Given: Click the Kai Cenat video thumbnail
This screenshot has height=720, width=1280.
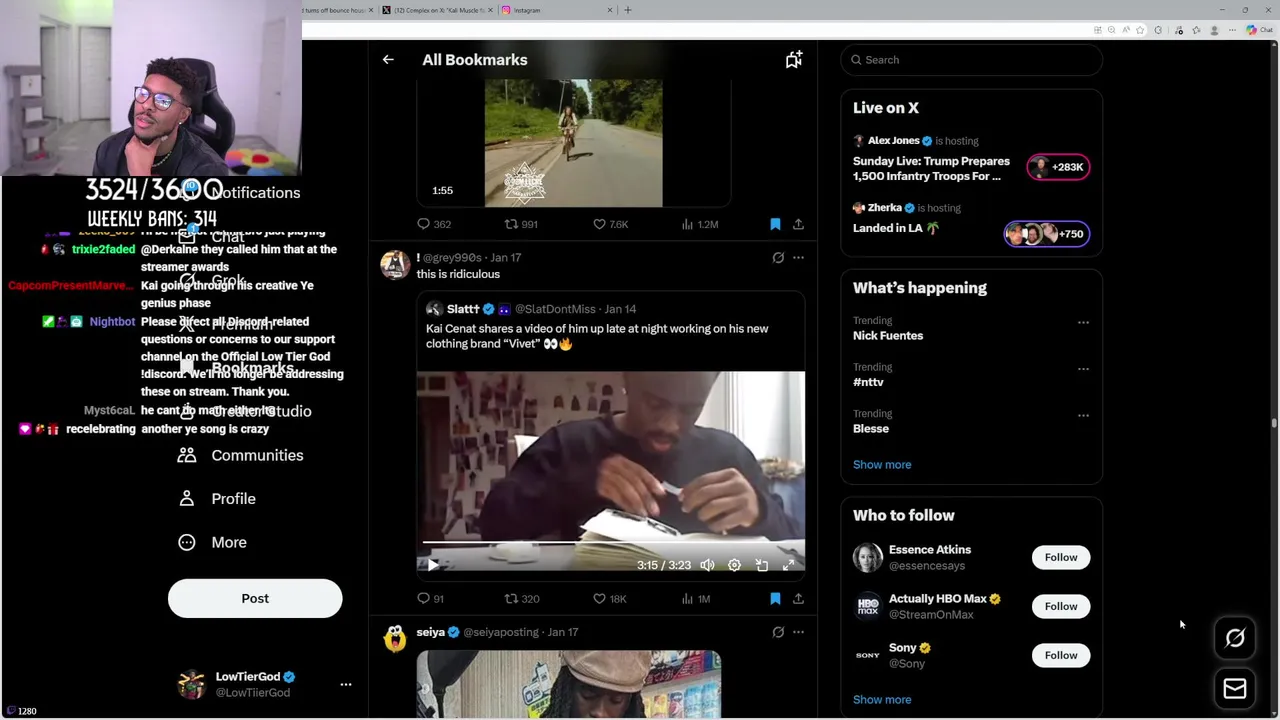Looking at the screenshot, I should (x=610, y=470).
